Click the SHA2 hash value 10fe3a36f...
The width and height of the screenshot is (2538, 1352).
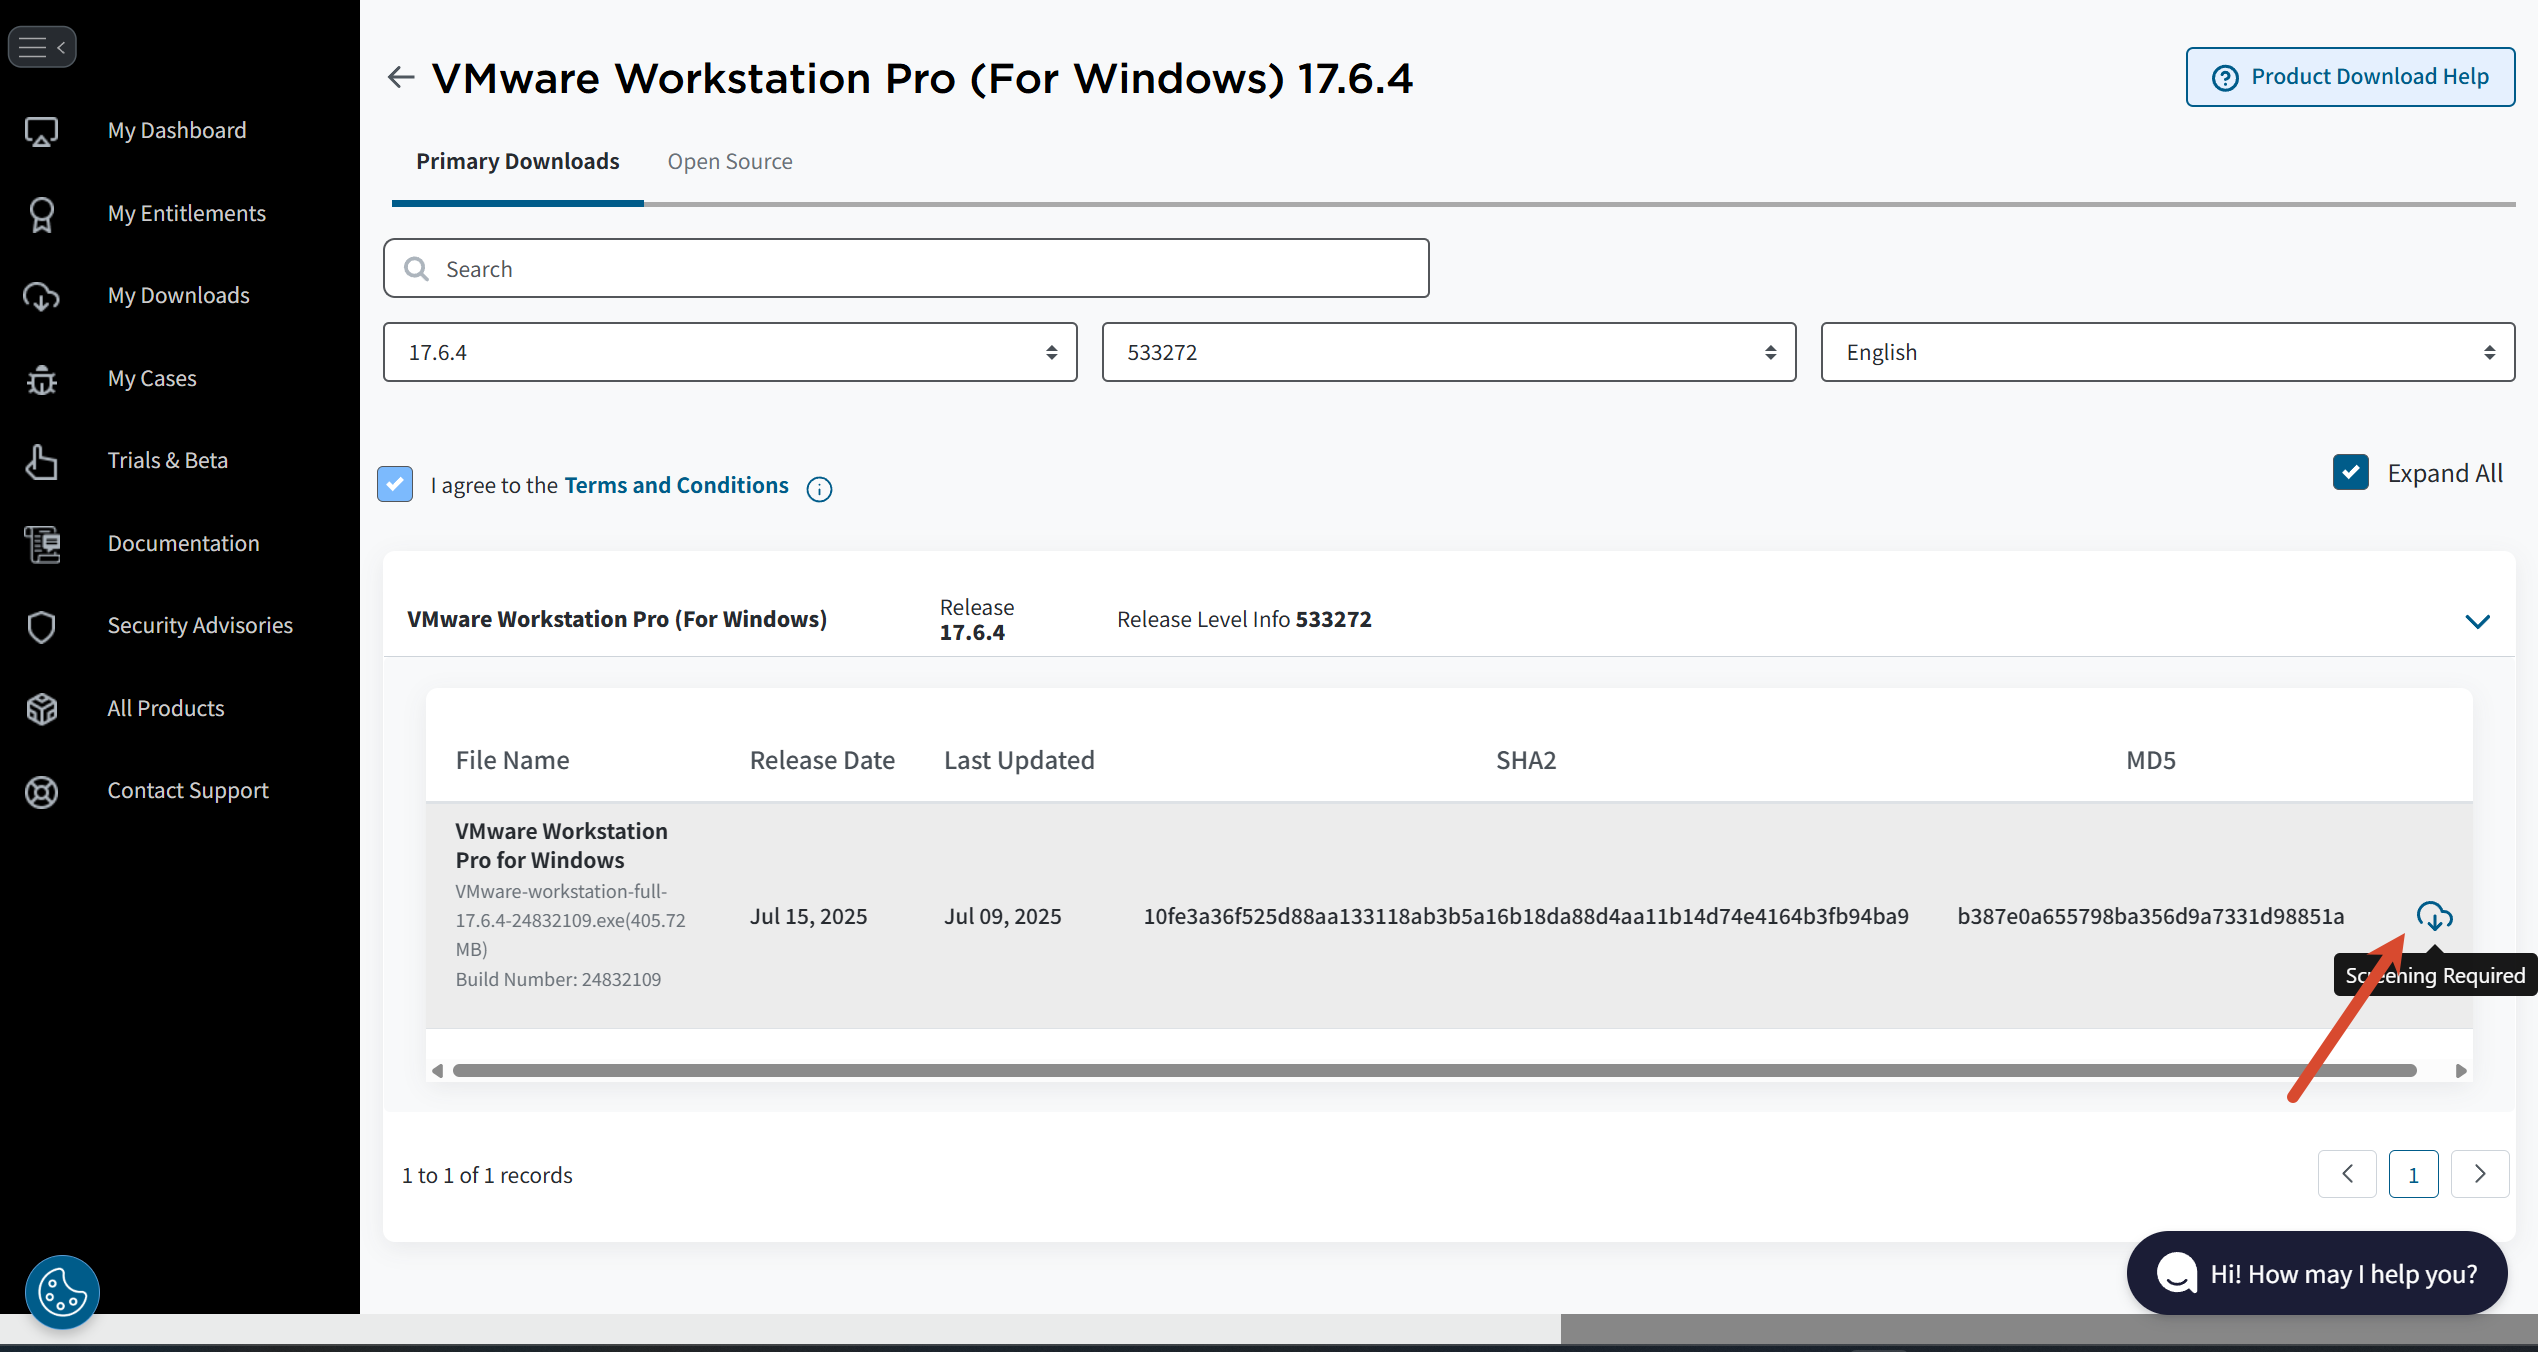coord(1526,917)
